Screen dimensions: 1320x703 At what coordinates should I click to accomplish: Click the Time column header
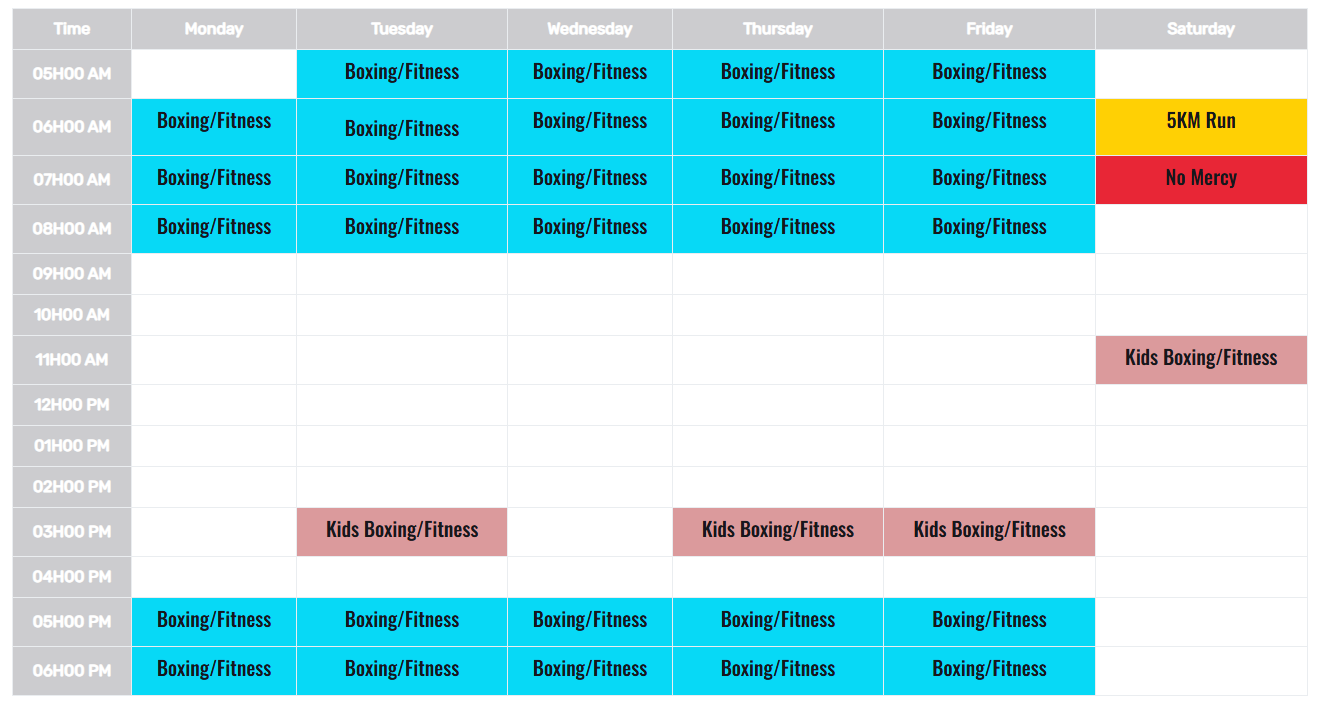(x=72, y=29)
